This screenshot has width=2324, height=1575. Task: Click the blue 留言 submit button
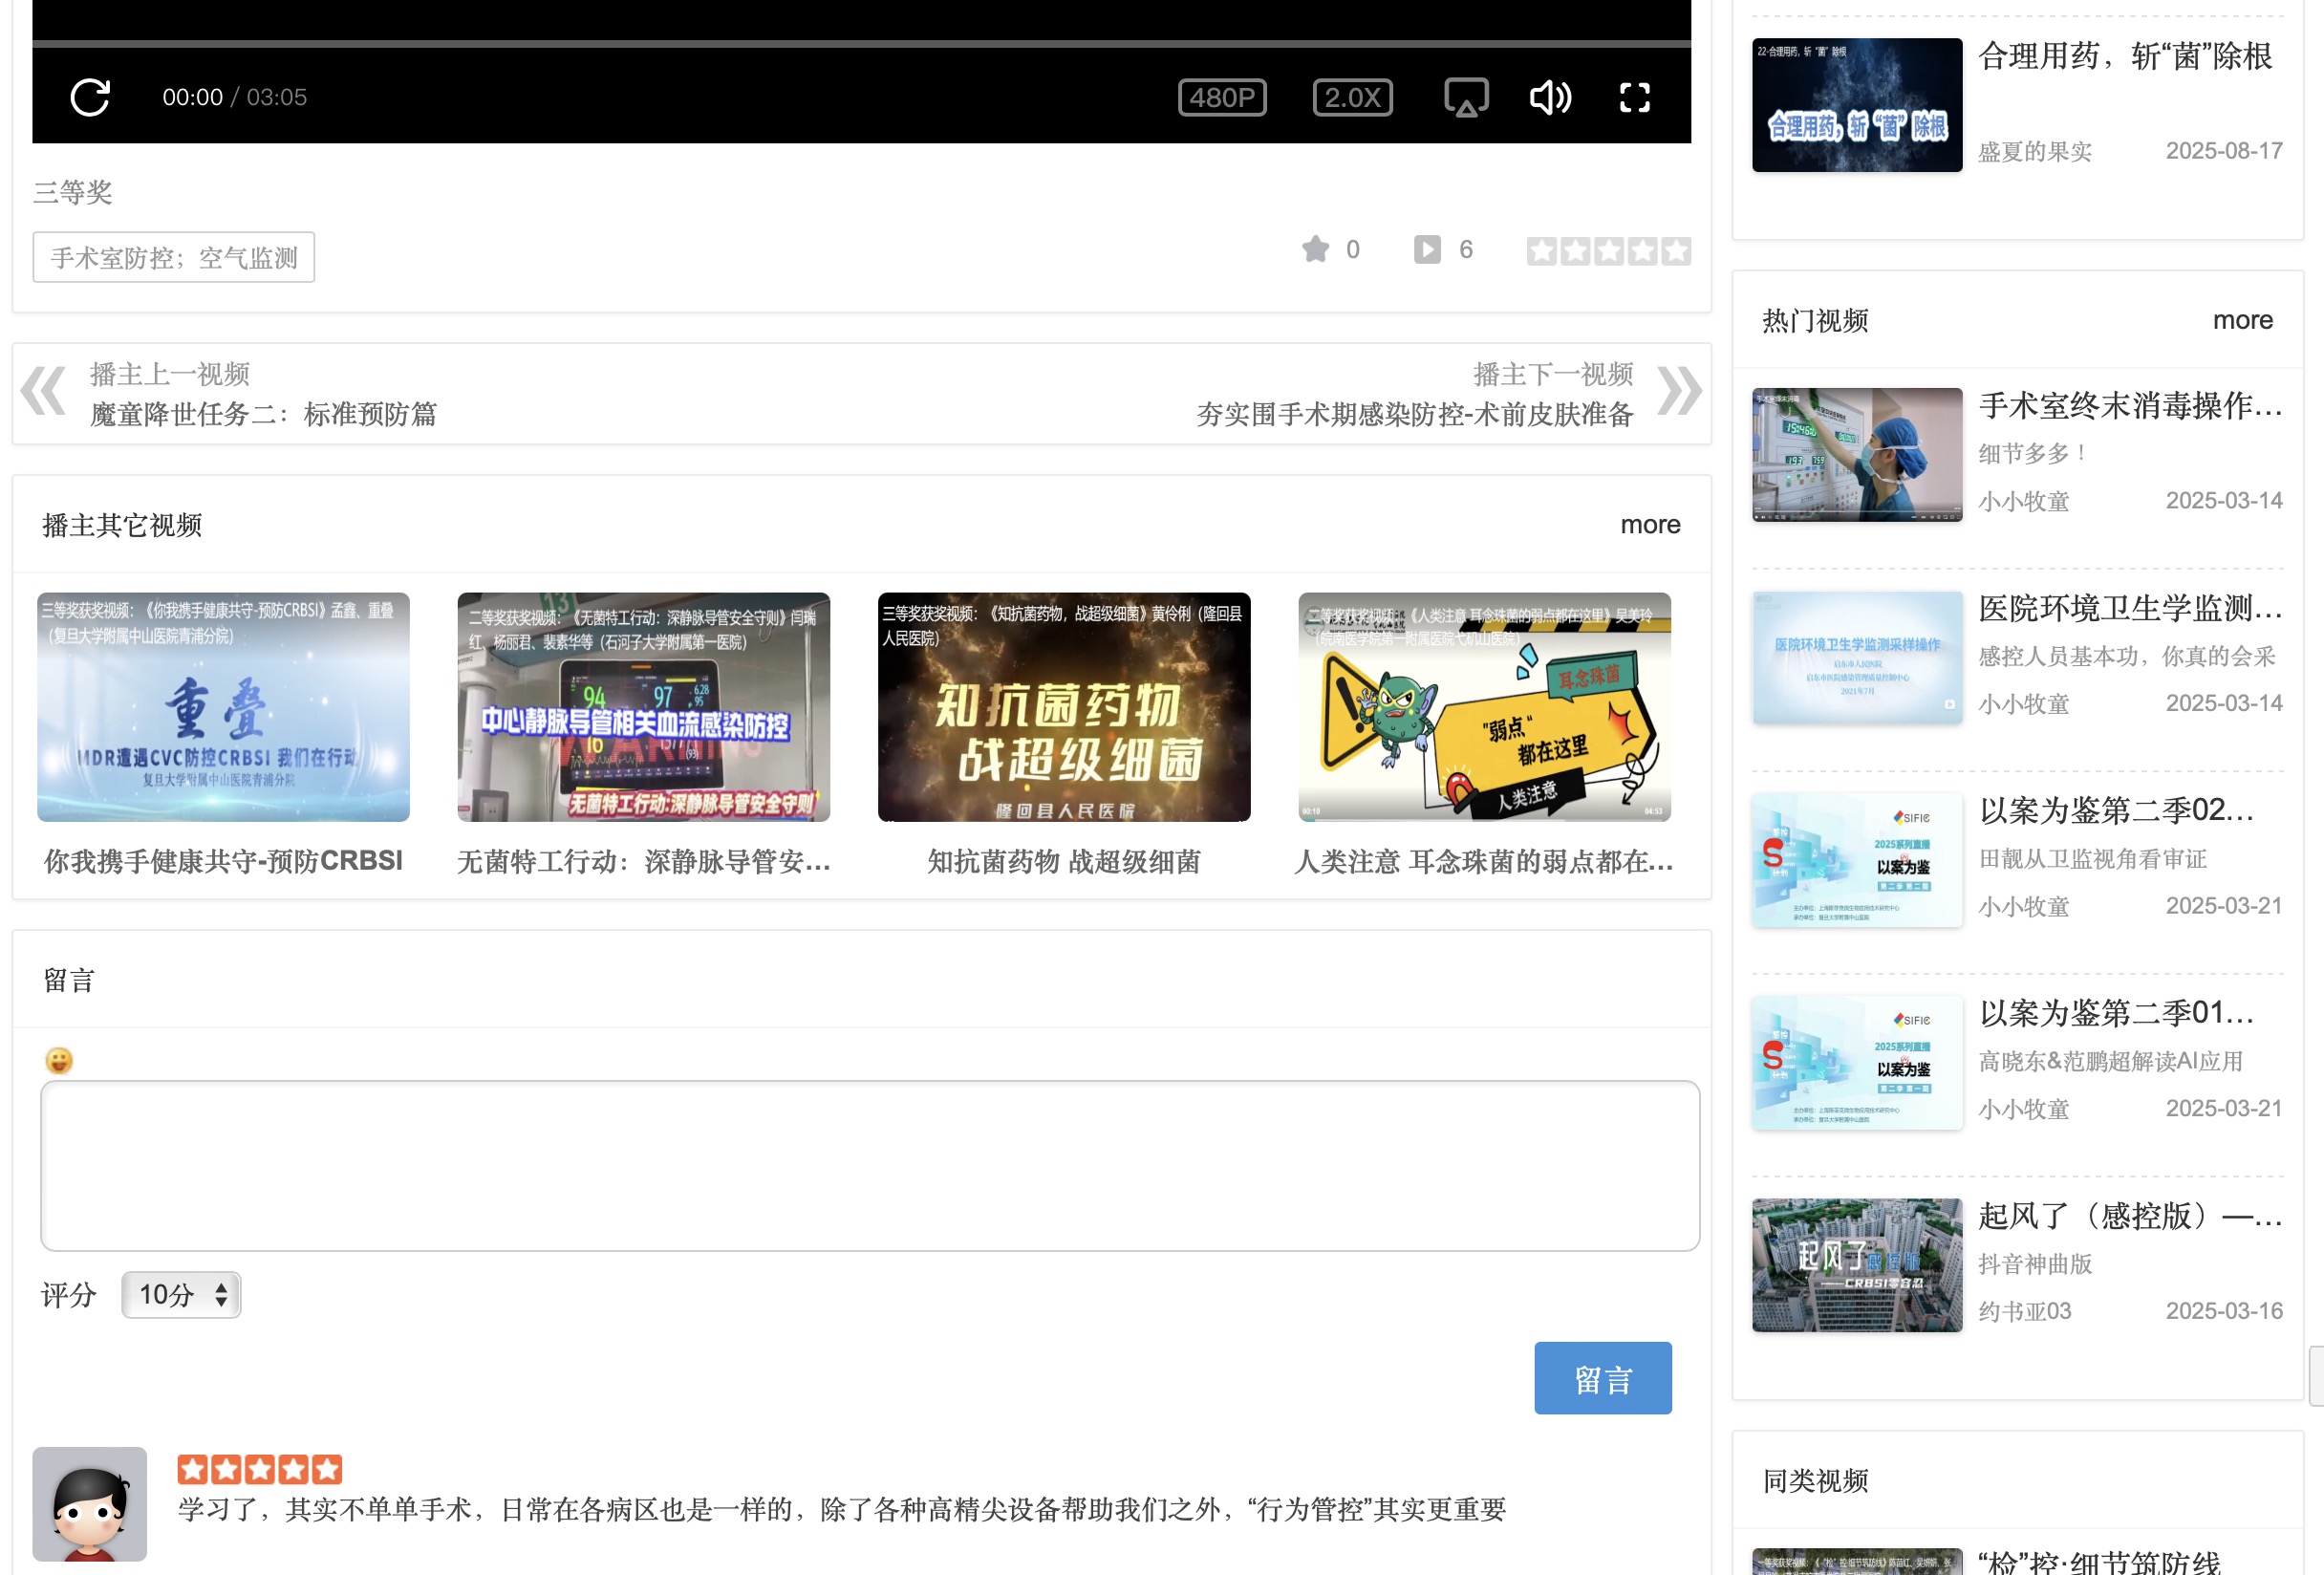1602,1378
